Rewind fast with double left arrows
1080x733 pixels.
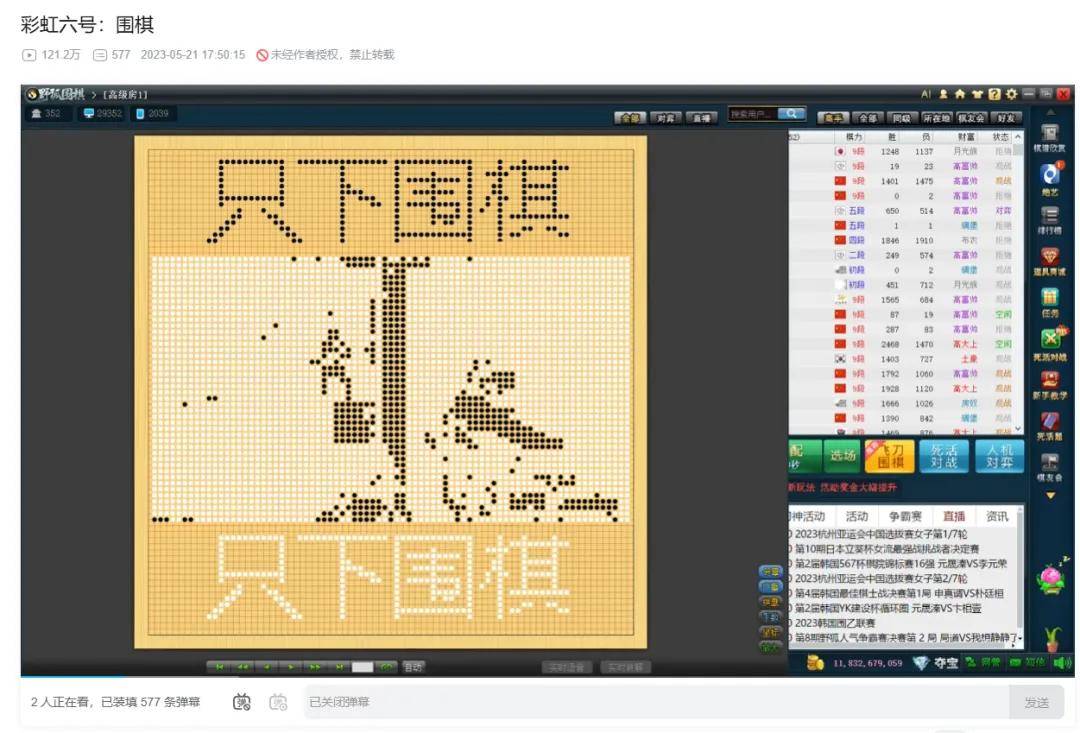(x=242, y=667)
